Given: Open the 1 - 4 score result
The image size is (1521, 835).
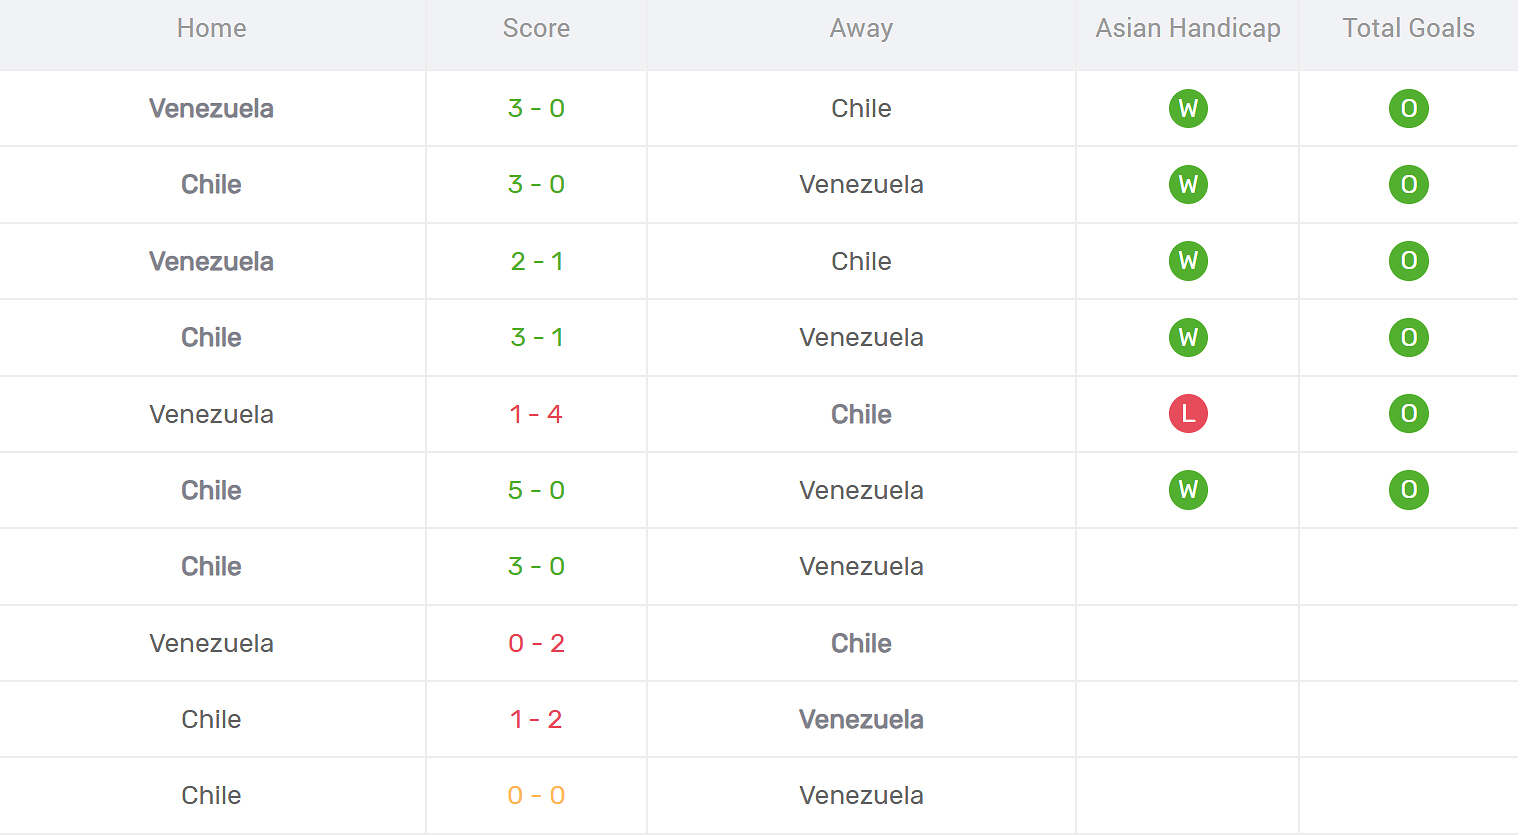Looking at the screenshot, I should tap(536, 414).
